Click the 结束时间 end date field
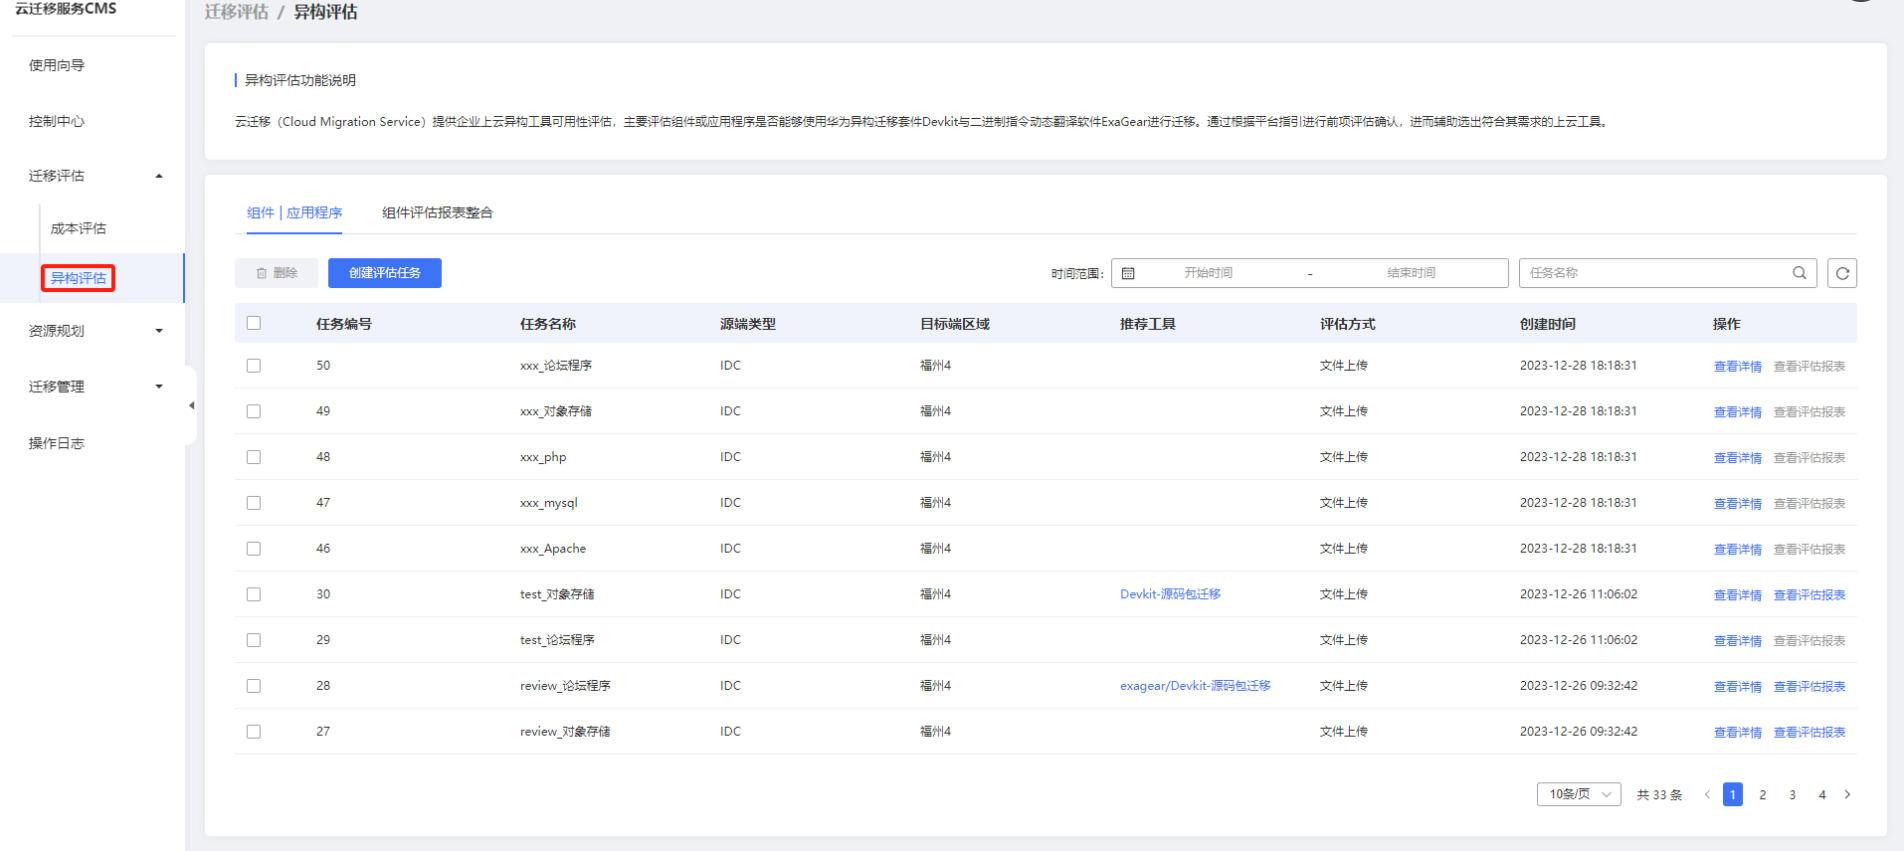This screenshot has height=851, width=1904. pos(1411,273)
